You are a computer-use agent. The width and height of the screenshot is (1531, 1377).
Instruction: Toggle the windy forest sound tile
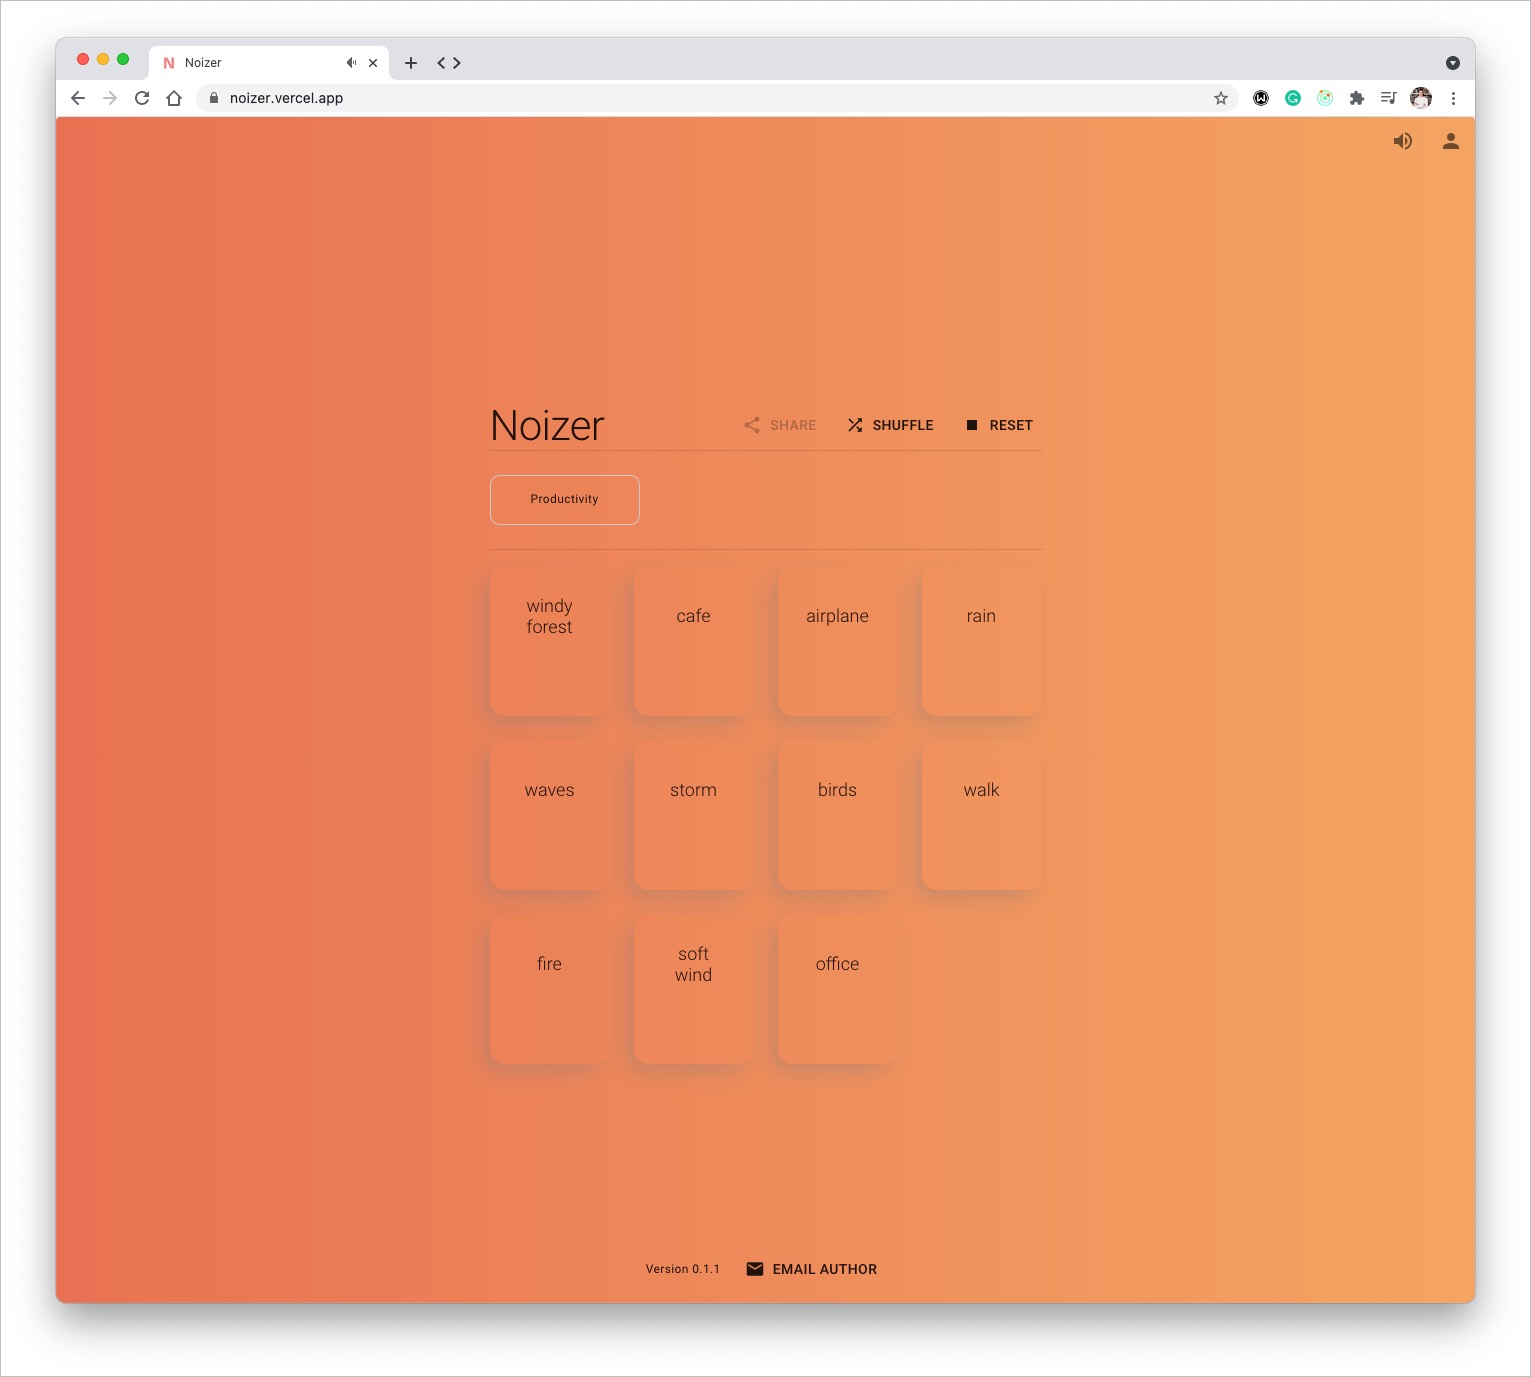pyautogui.click(x=550, y=641)
